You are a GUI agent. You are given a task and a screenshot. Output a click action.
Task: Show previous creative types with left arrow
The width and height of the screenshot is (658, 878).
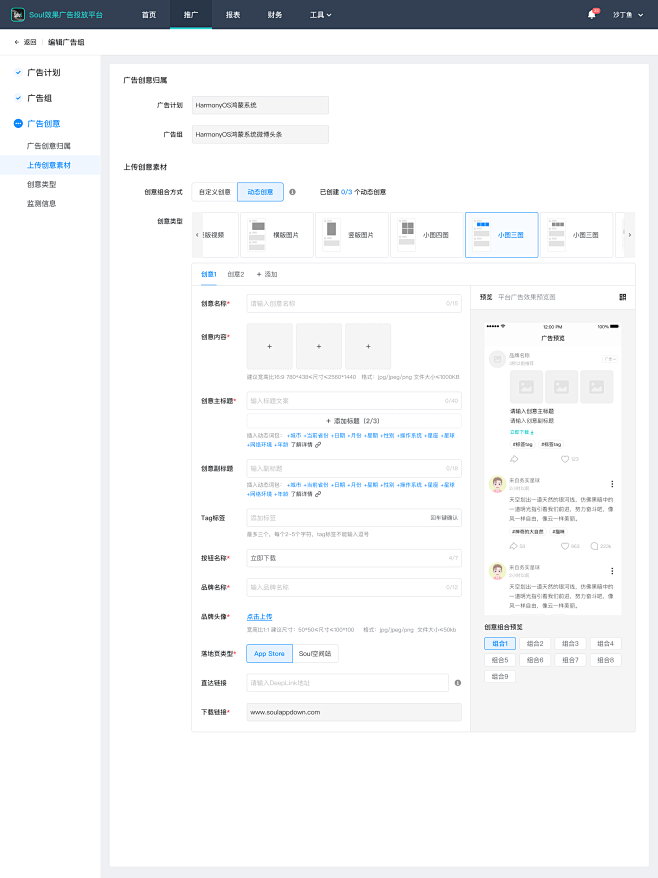point(197,235)
